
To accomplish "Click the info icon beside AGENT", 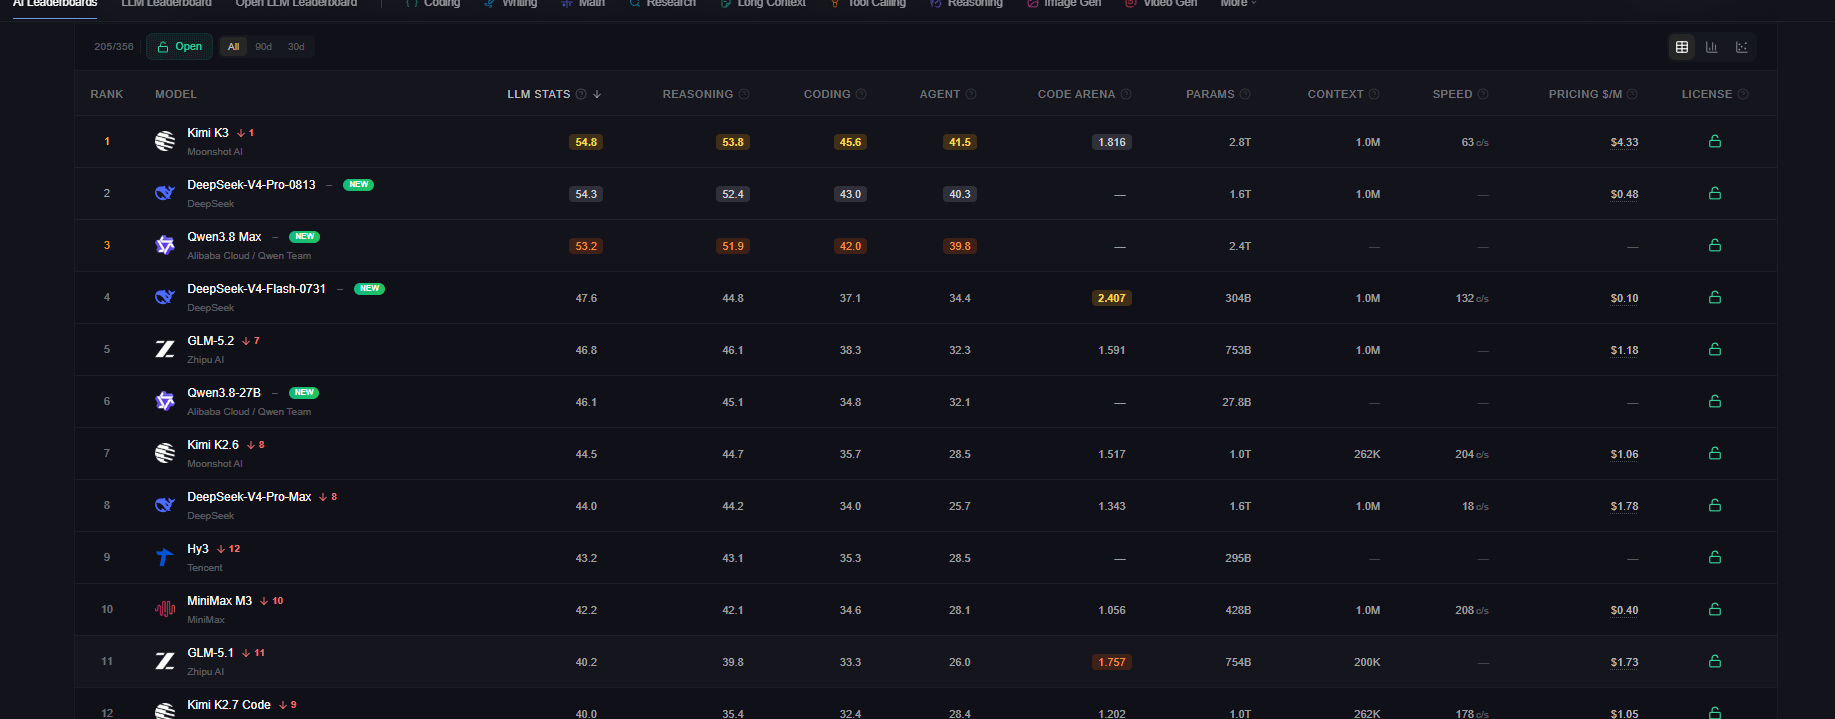I will [x=971, y=94].
